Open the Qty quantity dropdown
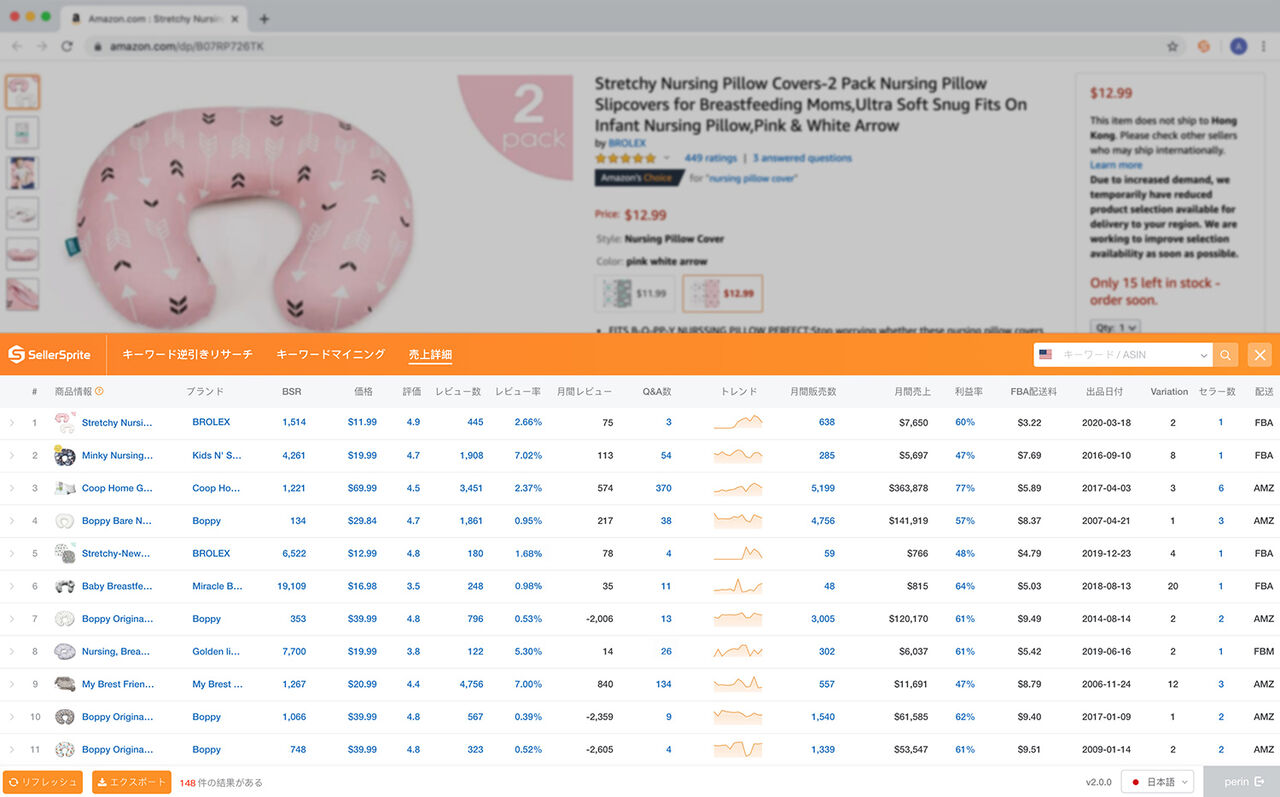1280x797 pixels. pyautogui.click(x=1115, y=327)
